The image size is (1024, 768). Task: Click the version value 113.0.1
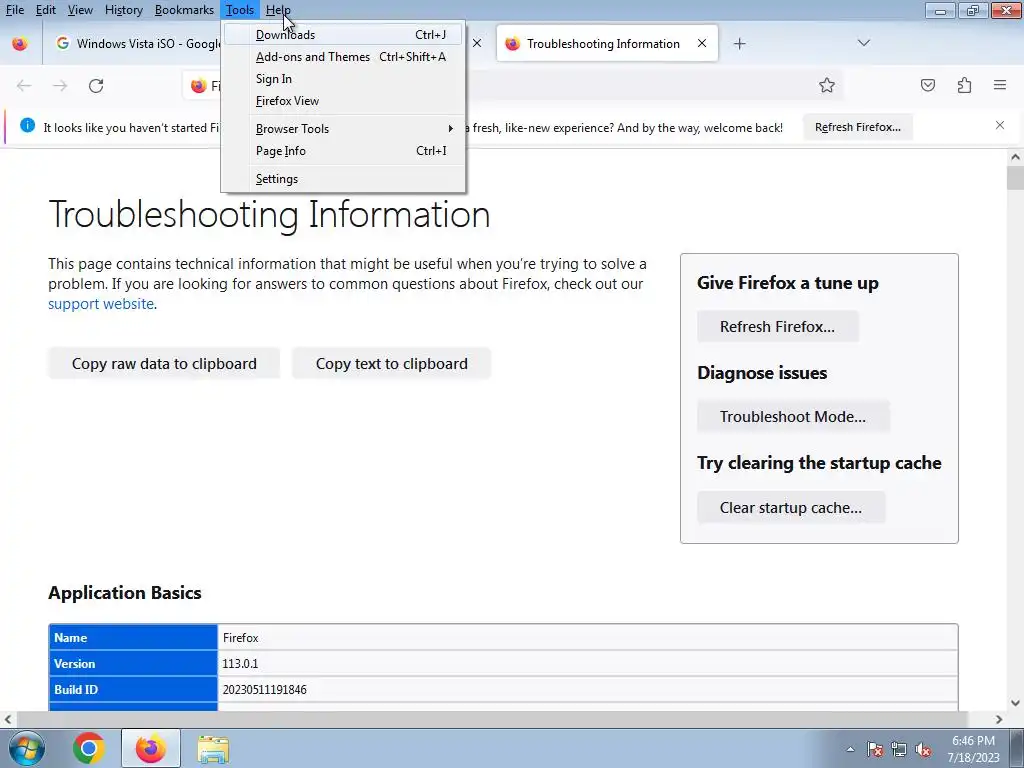click(240, 664)
